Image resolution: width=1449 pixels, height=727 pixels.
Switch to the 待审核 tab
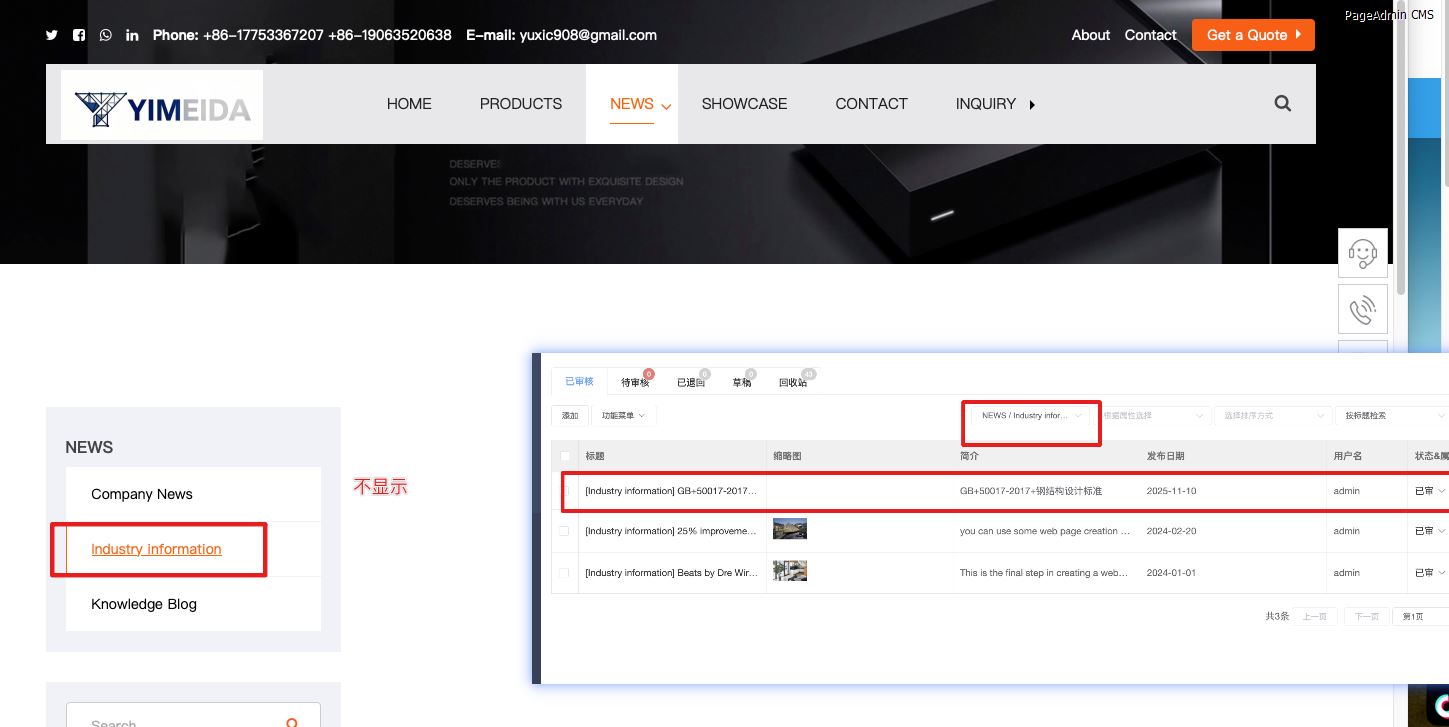point(634,382)
